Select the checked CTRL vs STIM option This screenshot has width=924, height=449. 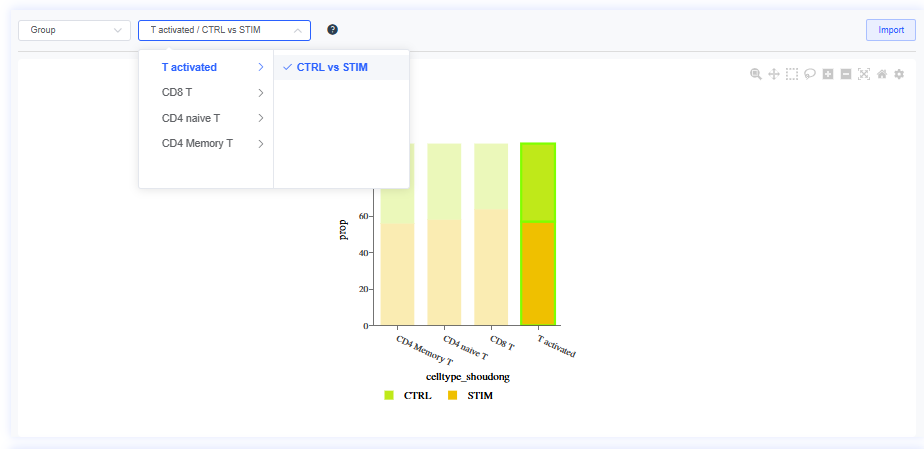tap(332, 68)
